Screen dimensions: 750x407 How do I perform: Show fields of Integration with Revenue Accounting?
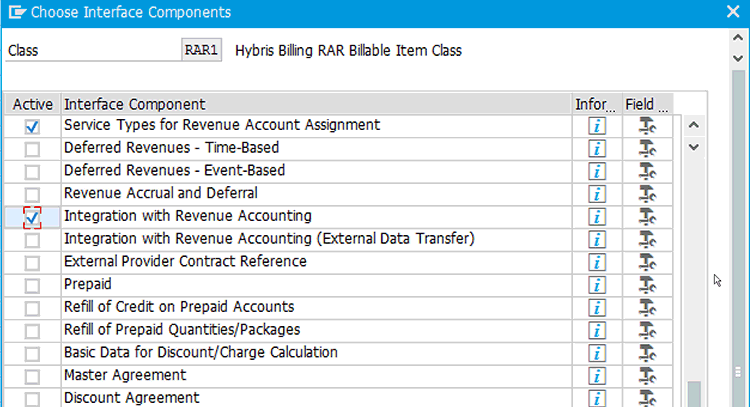[x=645, y=217]
